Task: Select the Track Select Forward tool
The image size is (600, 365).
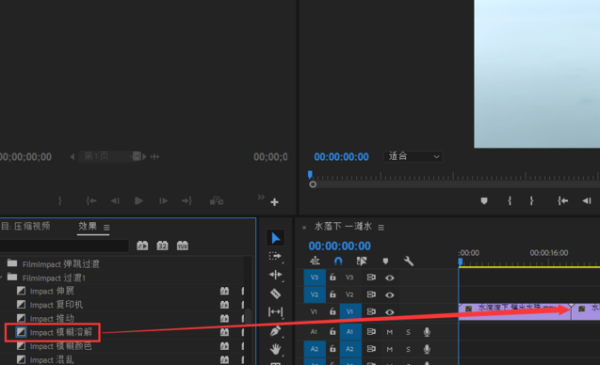Action: pos(275,256)
